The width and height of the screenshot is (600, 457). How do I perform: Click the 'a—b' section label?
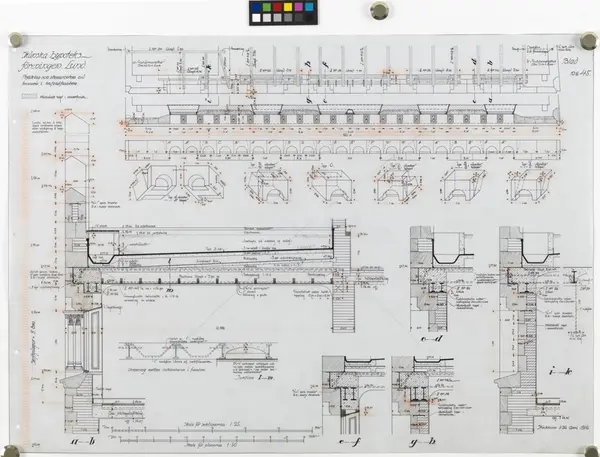coord(83,442)
